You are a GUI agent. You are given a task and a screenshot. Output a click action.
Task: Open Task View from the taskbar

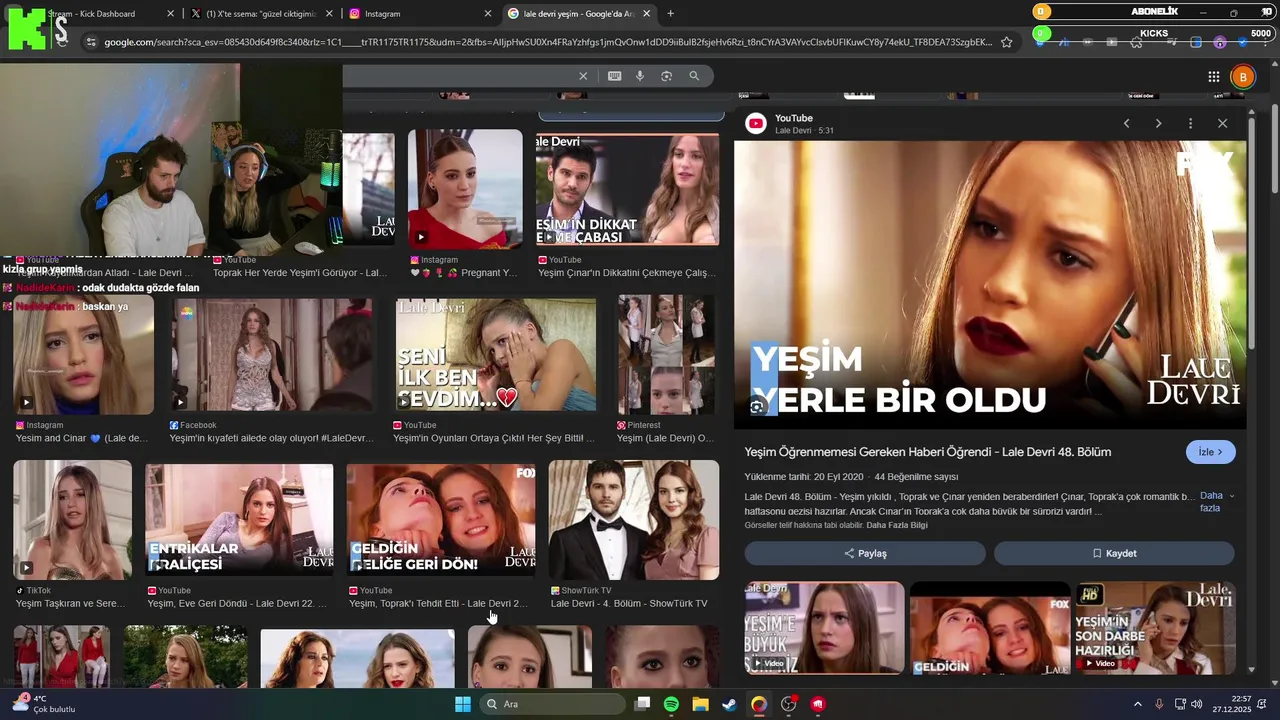click(x=642, y=704)
